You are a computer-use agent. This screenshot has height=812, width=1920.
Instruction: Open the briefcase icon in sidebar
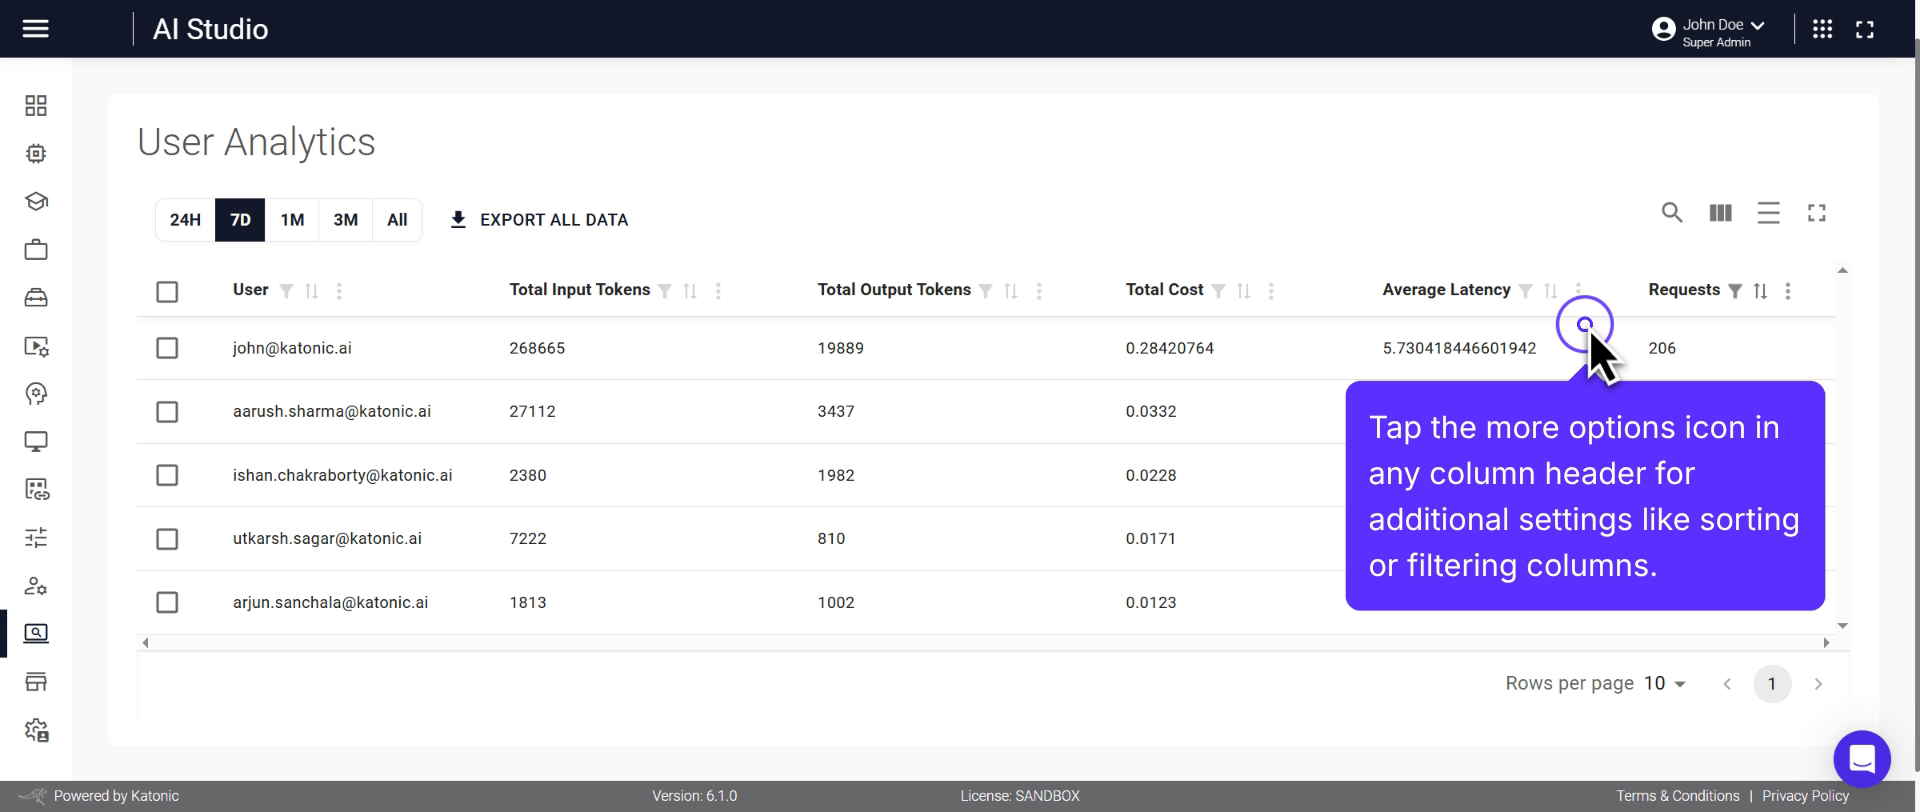click(36, 250)
